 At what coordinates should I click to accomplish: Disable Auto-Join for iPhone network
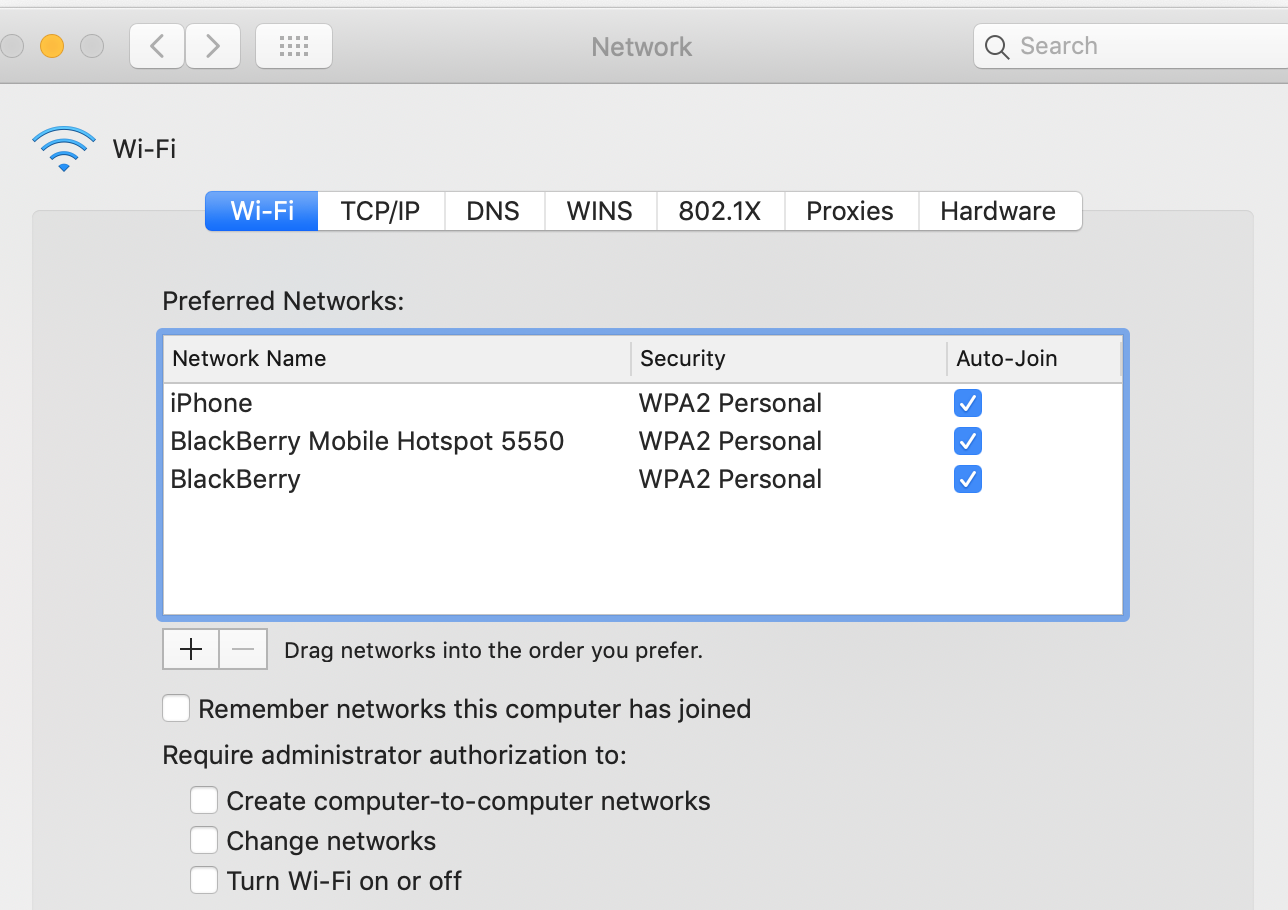coord(967,403)
